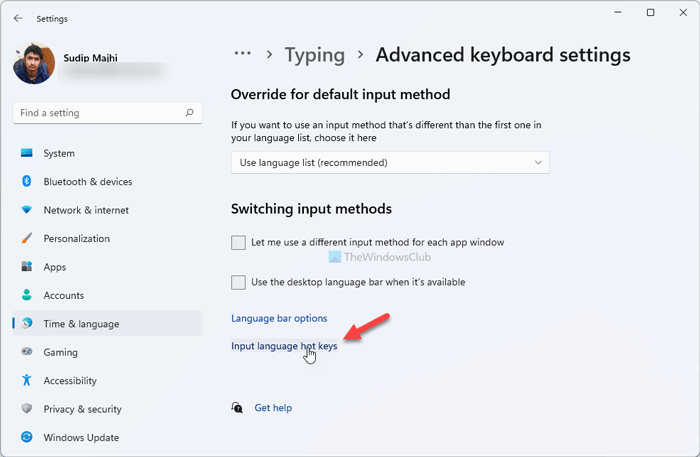This screenshot has height=457, width=700.
Task: Click the Apps icon in sidebar
Action: pos(26,267)
